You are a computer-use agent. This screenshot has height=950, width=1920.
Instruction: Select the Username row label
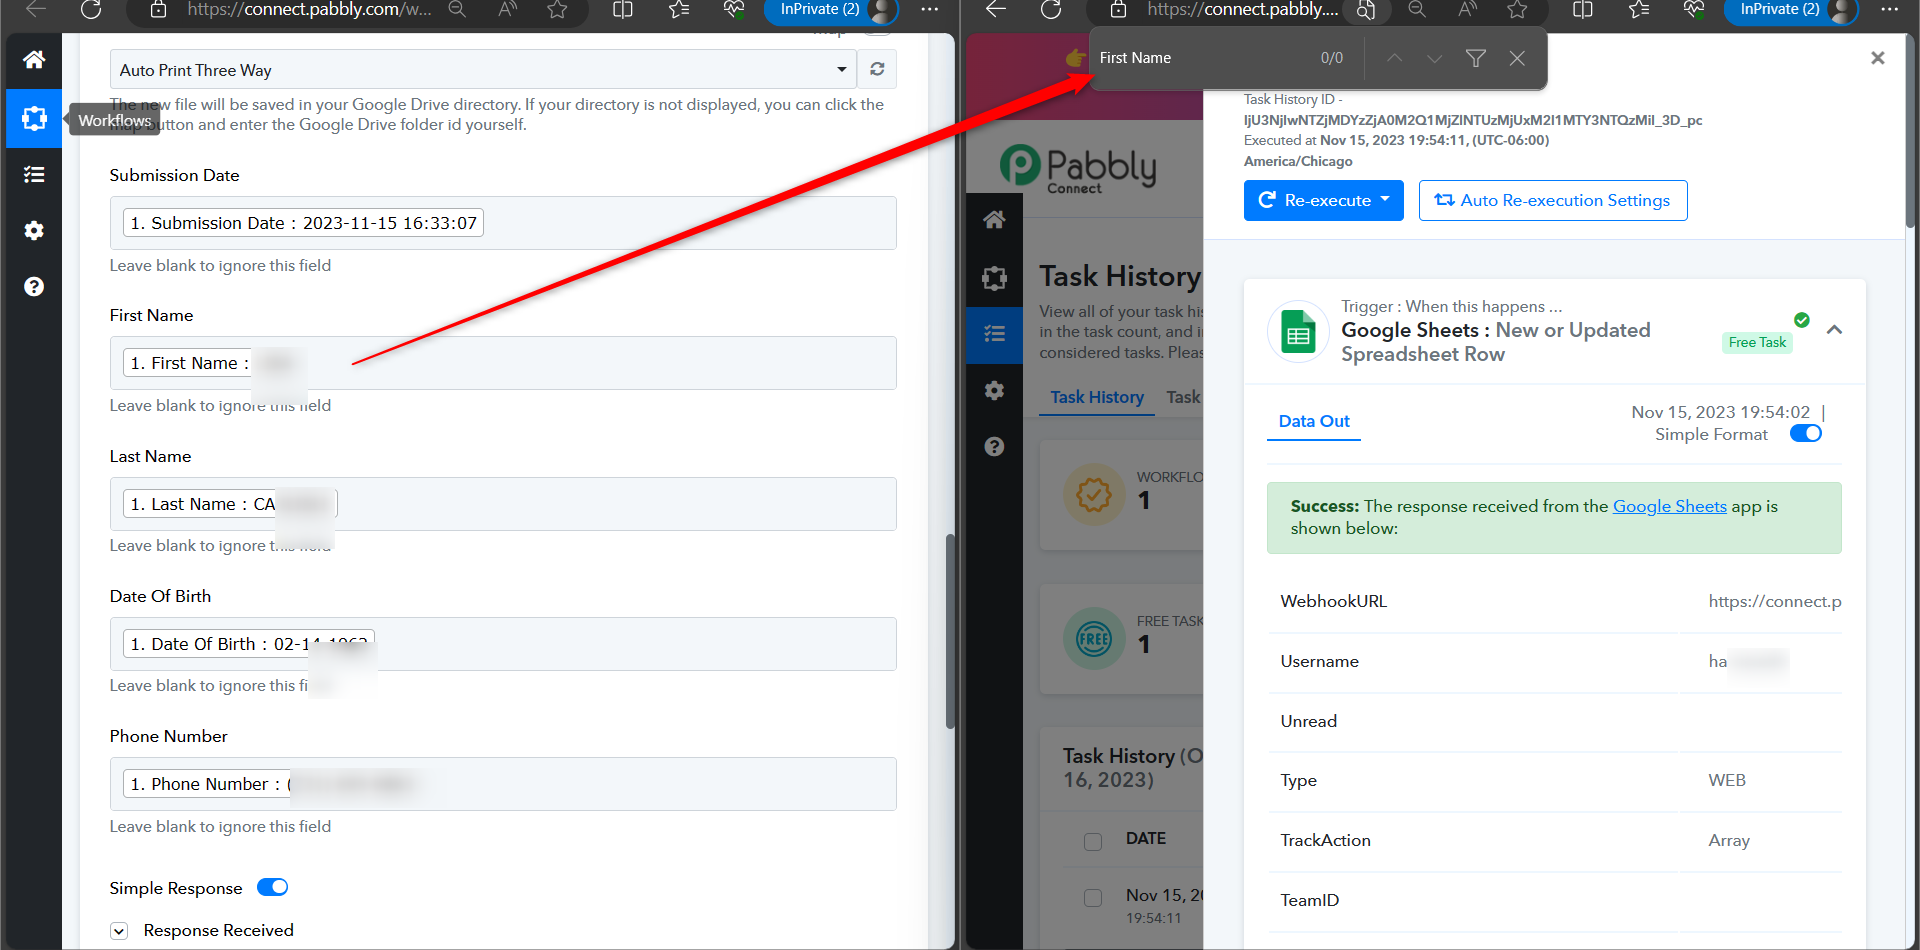click(x=1319, y=661)
